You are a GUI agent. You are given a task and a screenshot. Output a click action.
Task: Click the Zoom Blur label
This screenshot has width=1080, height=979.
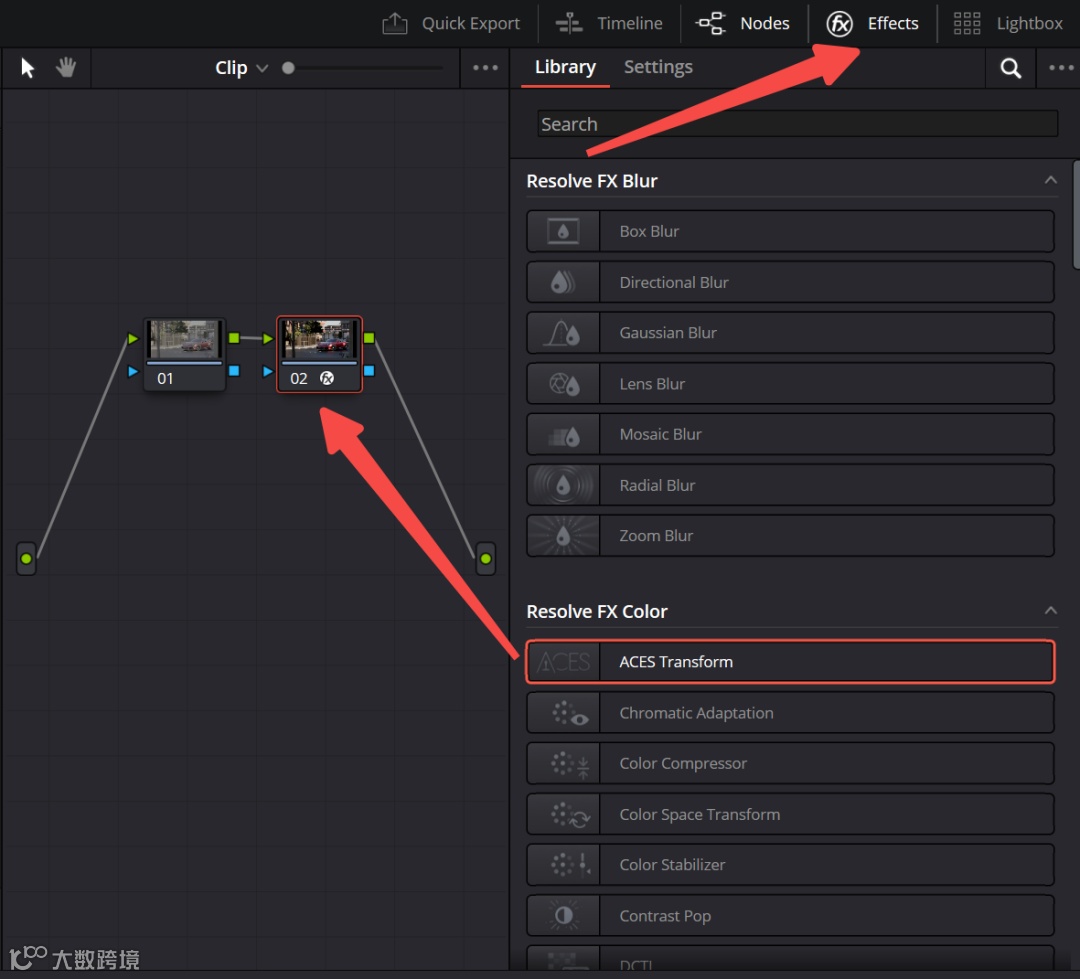point(656,536)
